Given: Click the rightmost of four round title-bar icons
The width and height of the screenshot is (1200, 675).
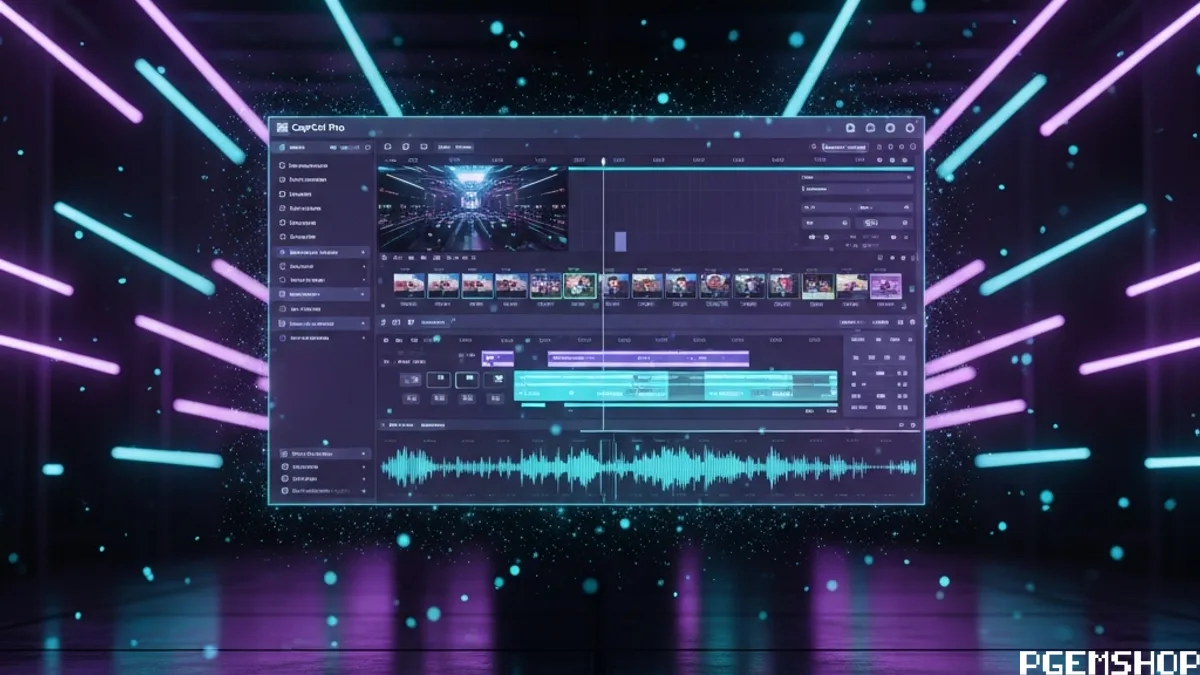Looking at the screenshot, I should (x=910, y=128).
